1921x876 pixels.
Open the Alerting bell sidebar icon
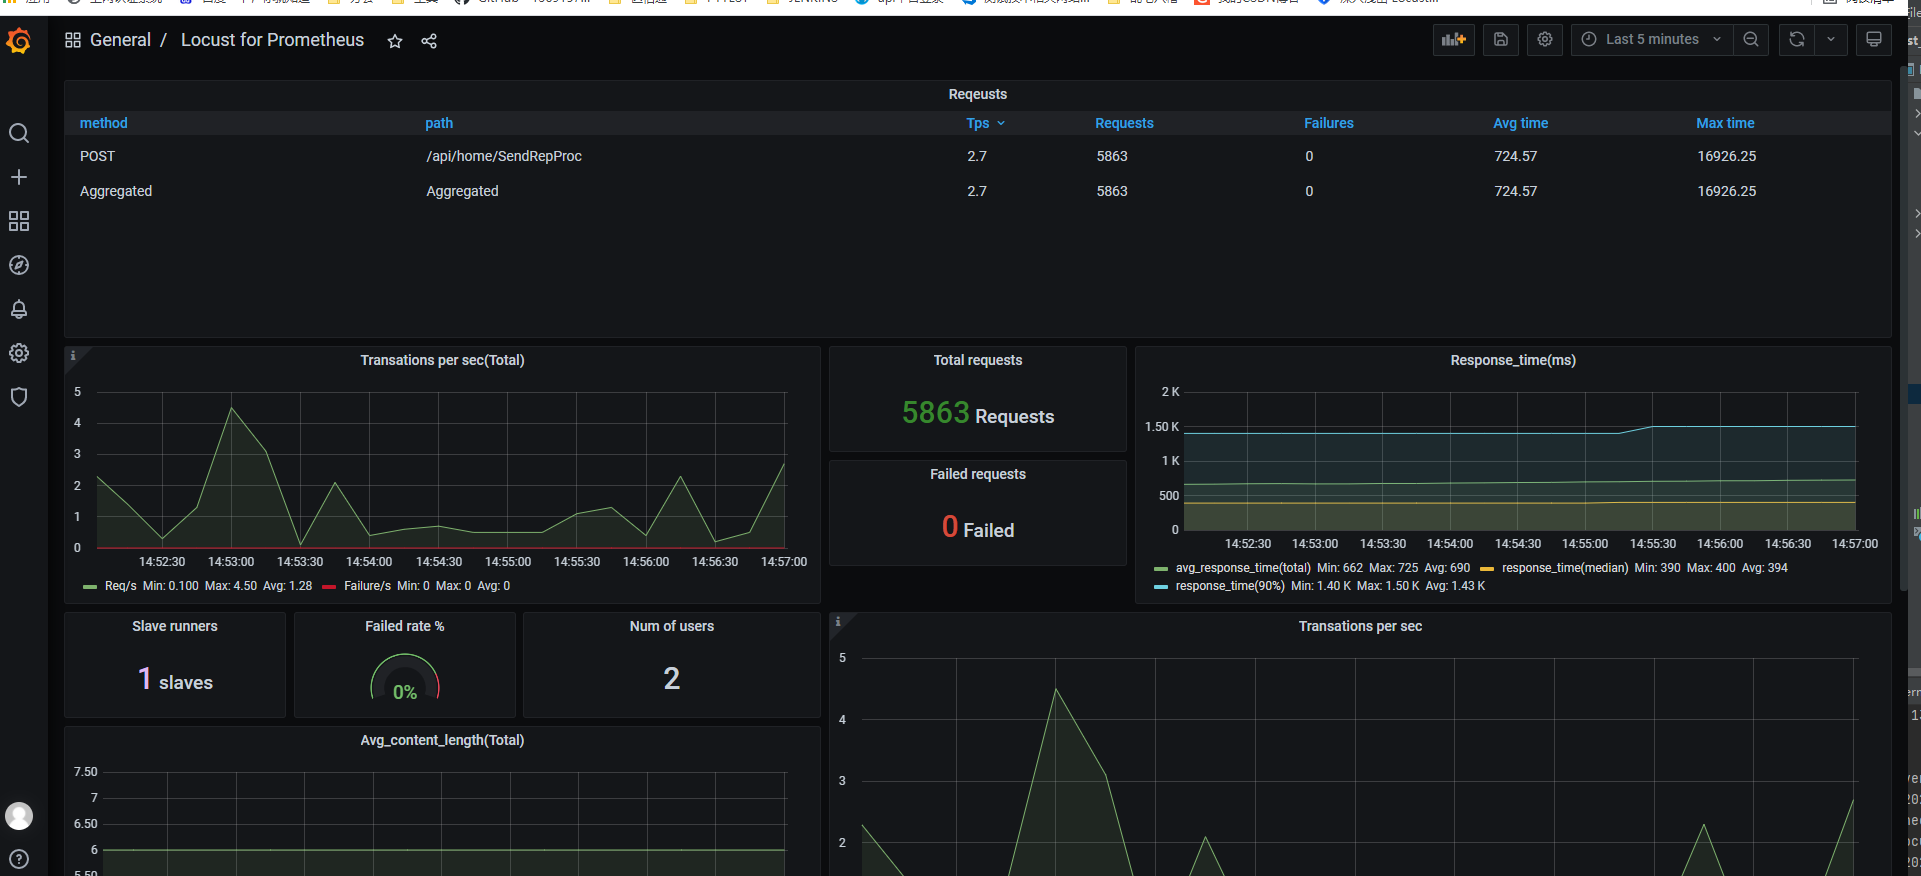(x=19, y=309)
